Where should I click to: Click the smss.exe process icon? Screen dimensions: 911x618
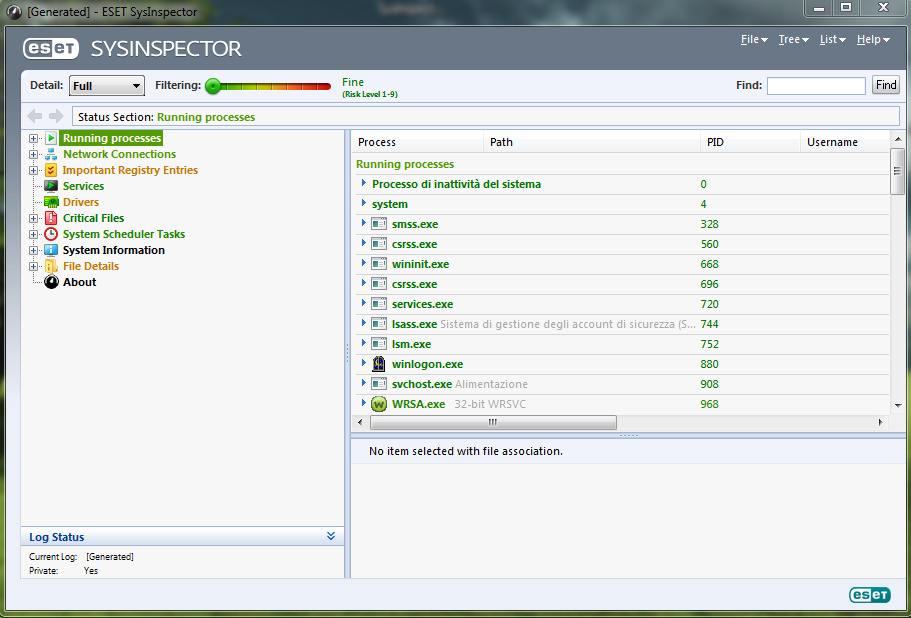point(379,224)
